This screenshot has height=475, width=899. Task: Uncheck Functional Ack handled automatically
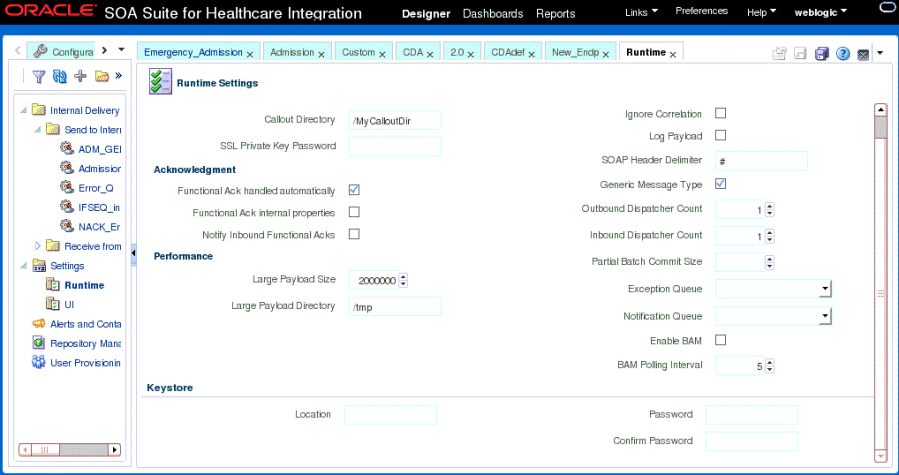[354, 190]
